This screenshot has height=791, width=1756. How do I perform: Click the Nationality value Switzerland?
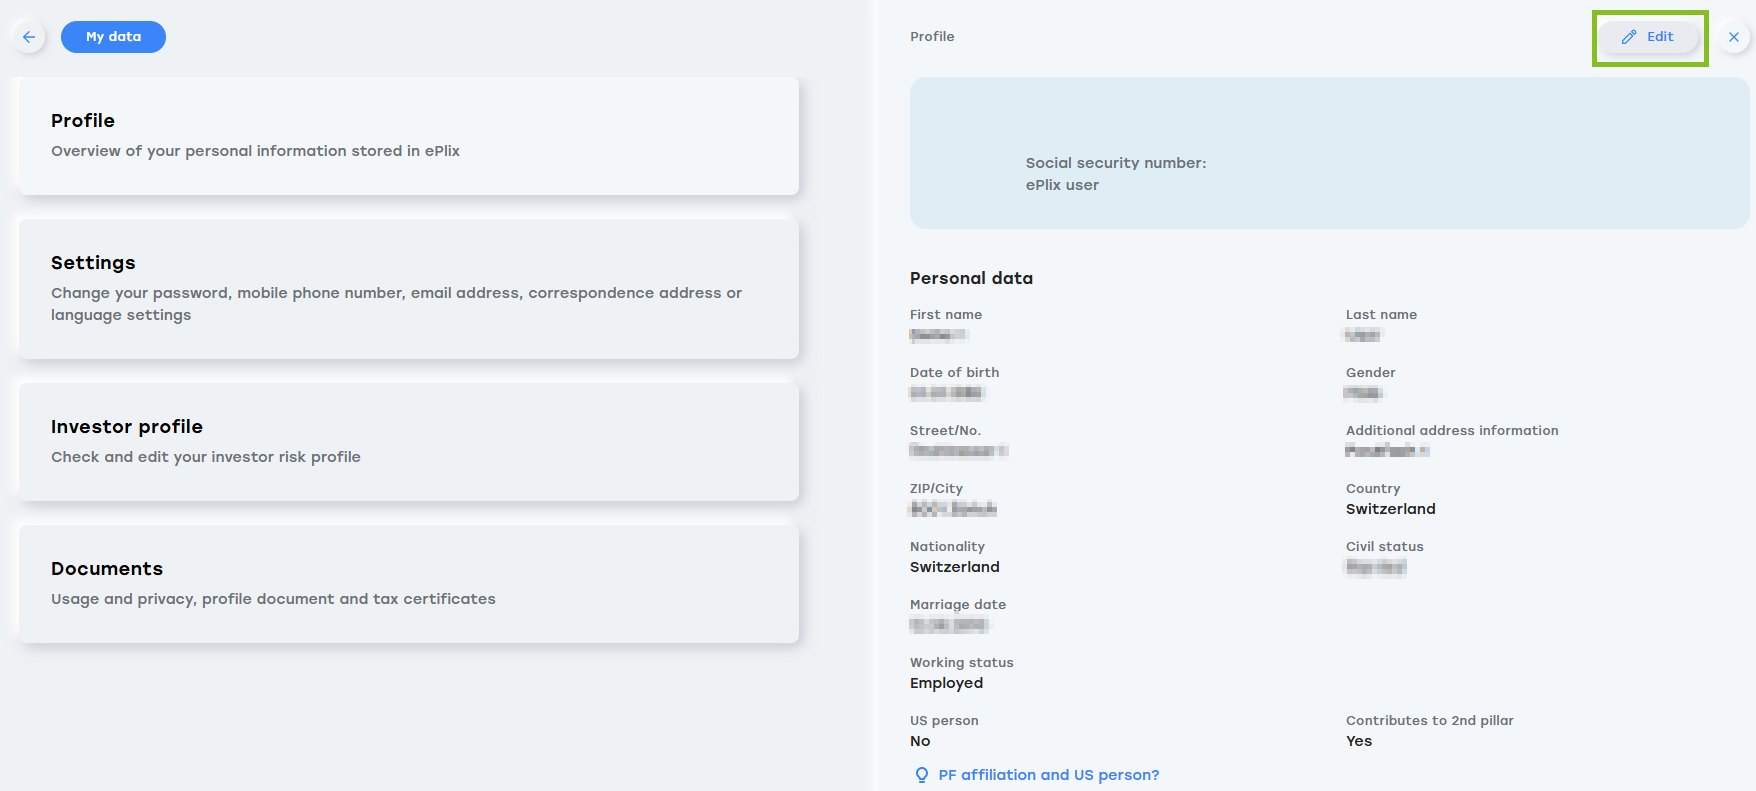click(x=954, y=567)
